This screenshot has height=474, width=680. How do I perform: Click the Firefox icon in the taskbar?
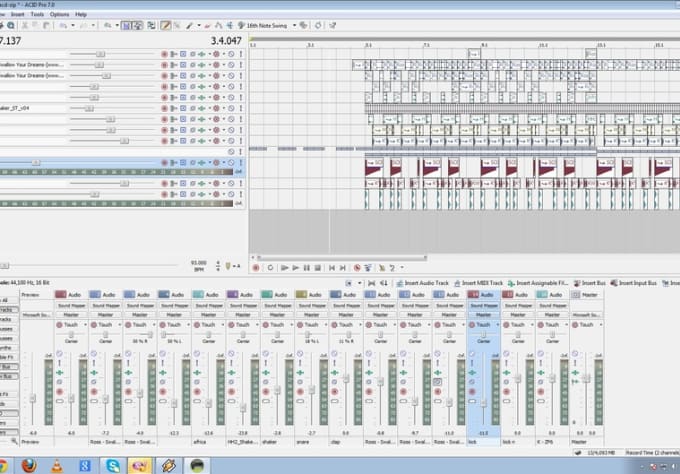pos(29,465)
